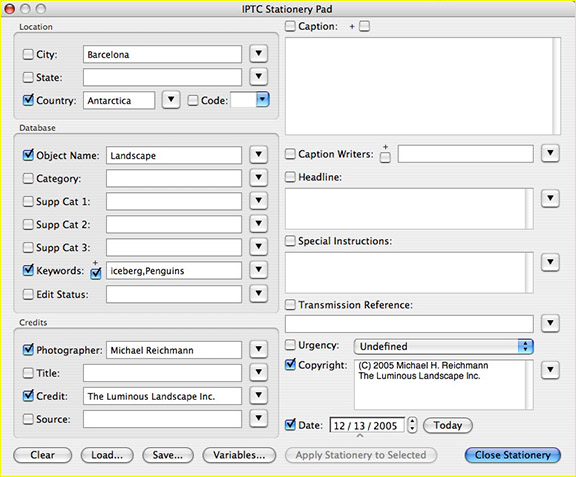576x477 pixels.
Task: Click into the State text field
Action: pos(162,77)
